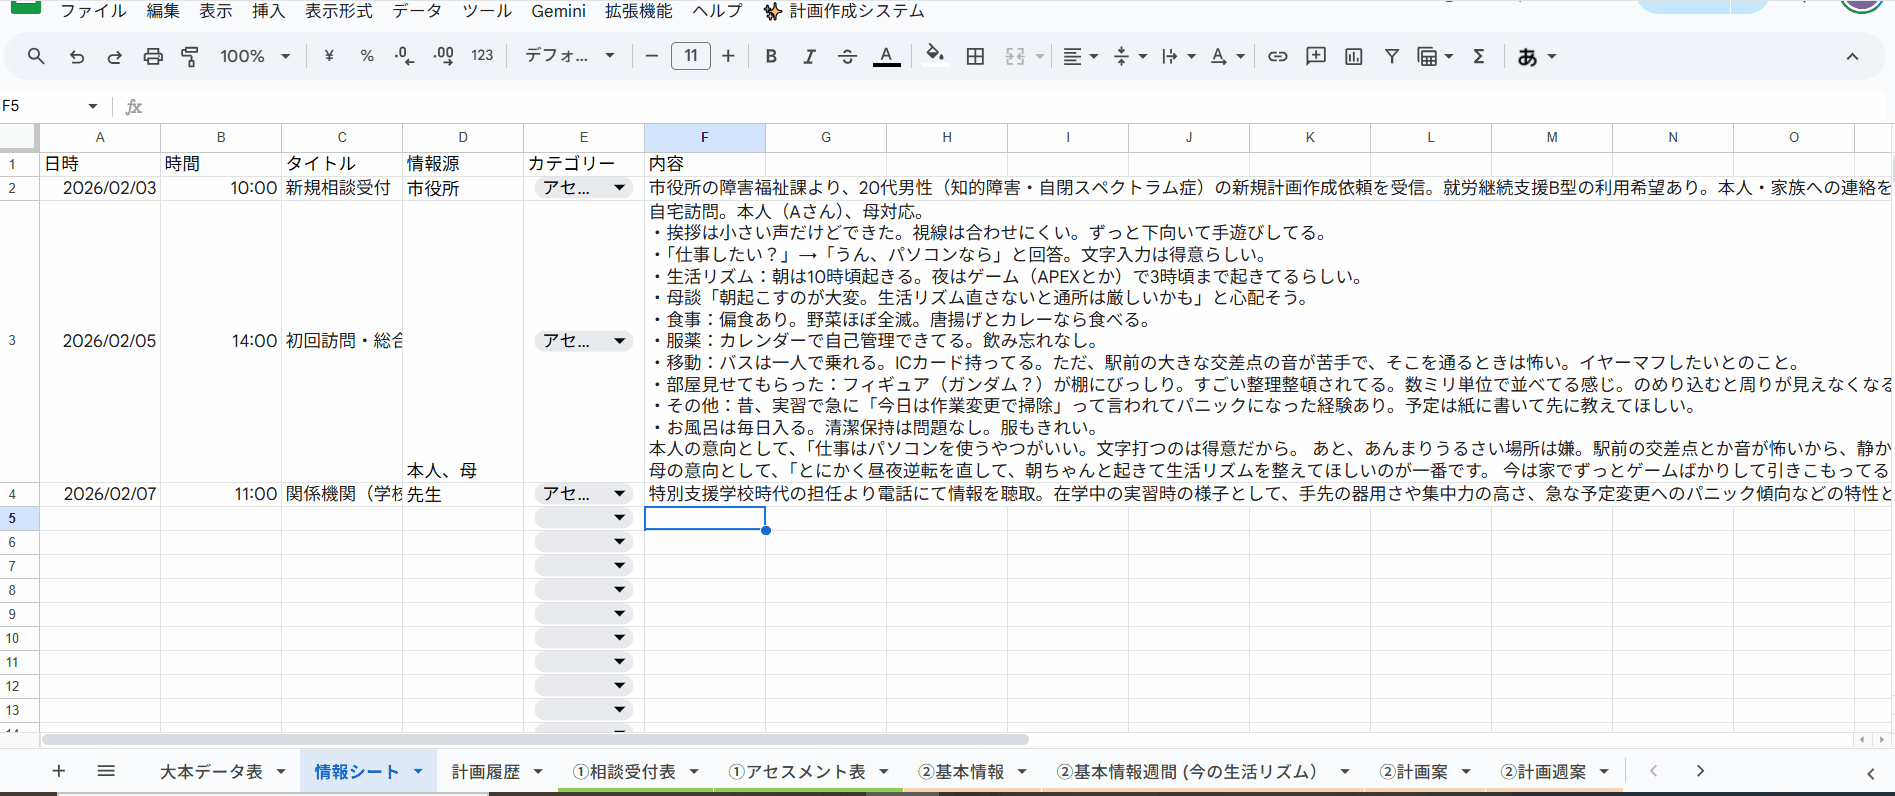Collapse the toolbar with the caret
The height and width of the screenshot is (796, 1895).
(x=1852, y=56)
